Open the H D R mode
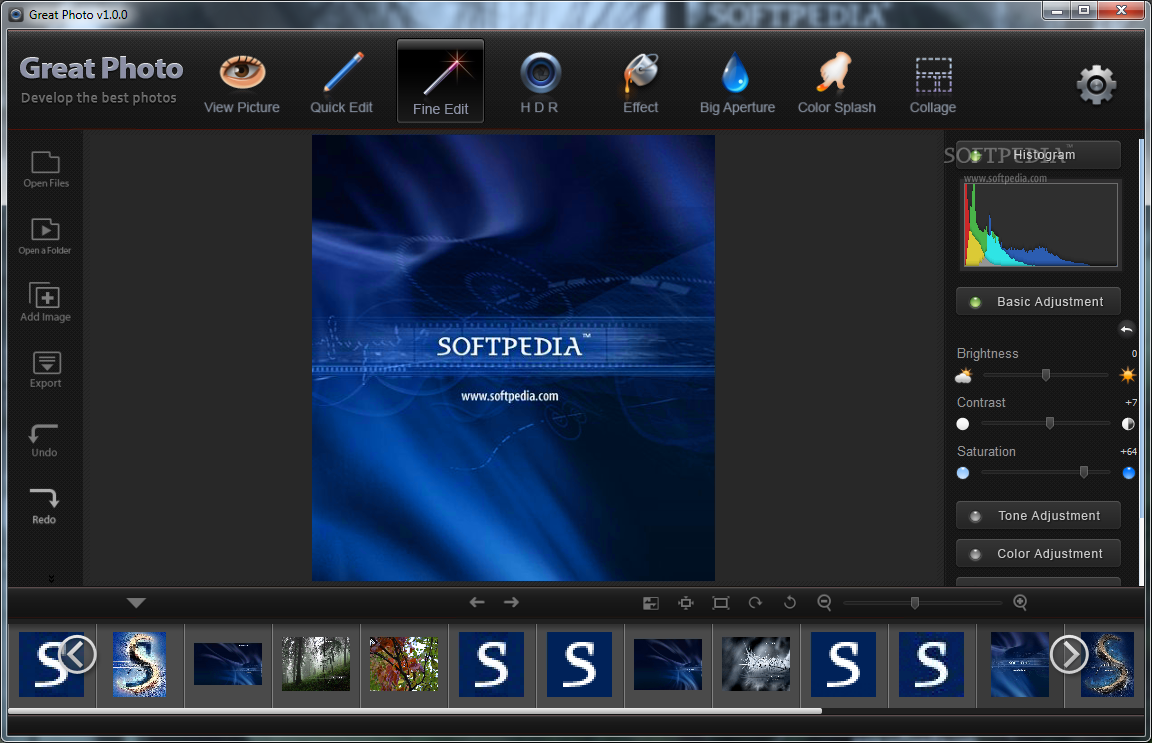This screenshot has height=743, width=1152. click(540, 84)
